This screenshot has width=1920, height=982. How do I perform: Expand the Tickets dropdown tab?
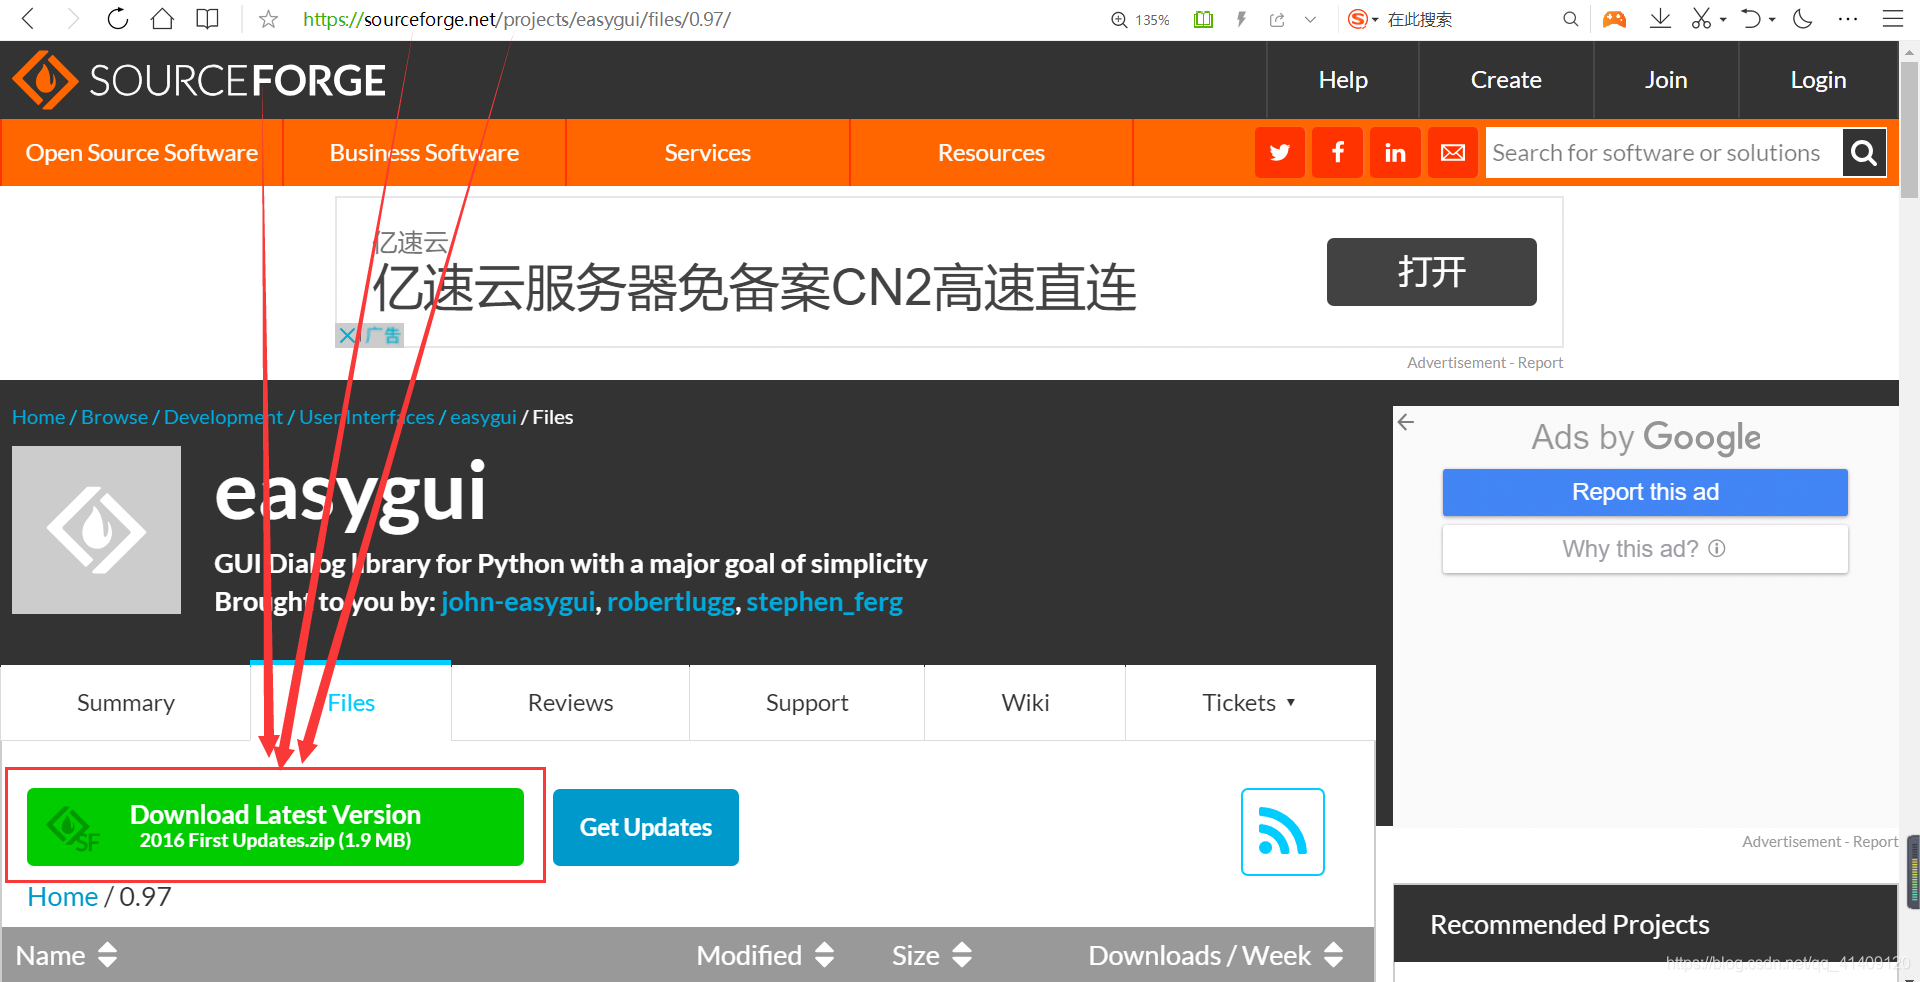point(1249,703)
